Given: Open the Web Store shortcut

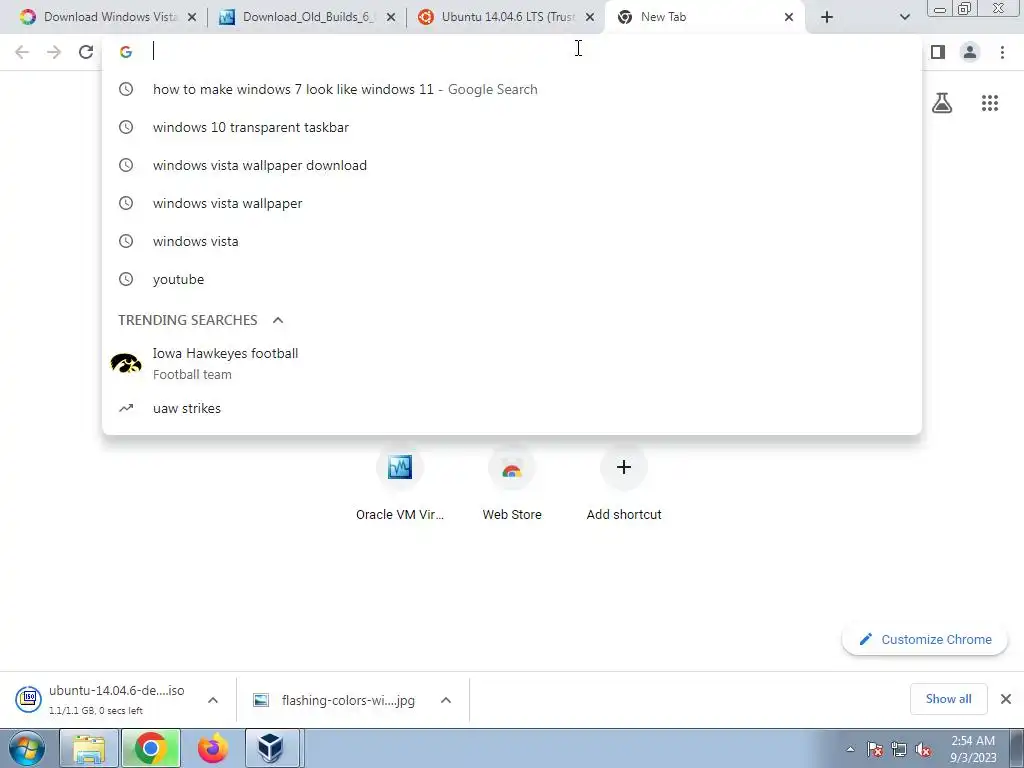Looking at the screenshot, I should point(512,485).
